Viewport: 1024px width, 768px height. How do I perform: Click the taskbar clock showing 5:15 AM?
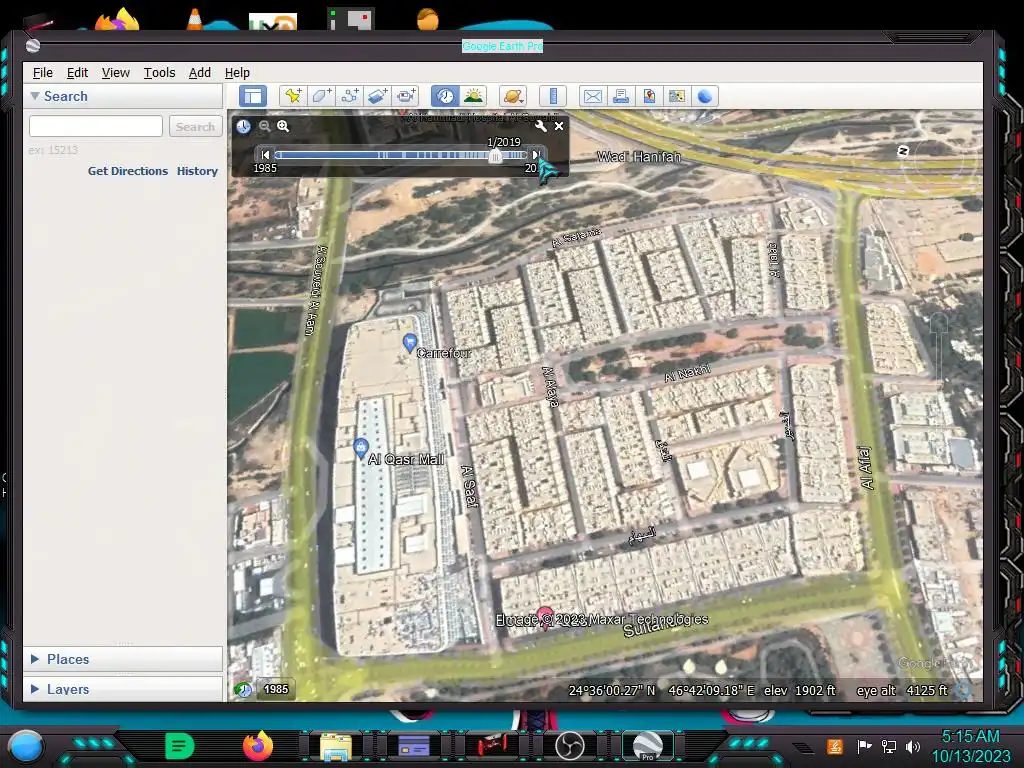tap(970, 737)
